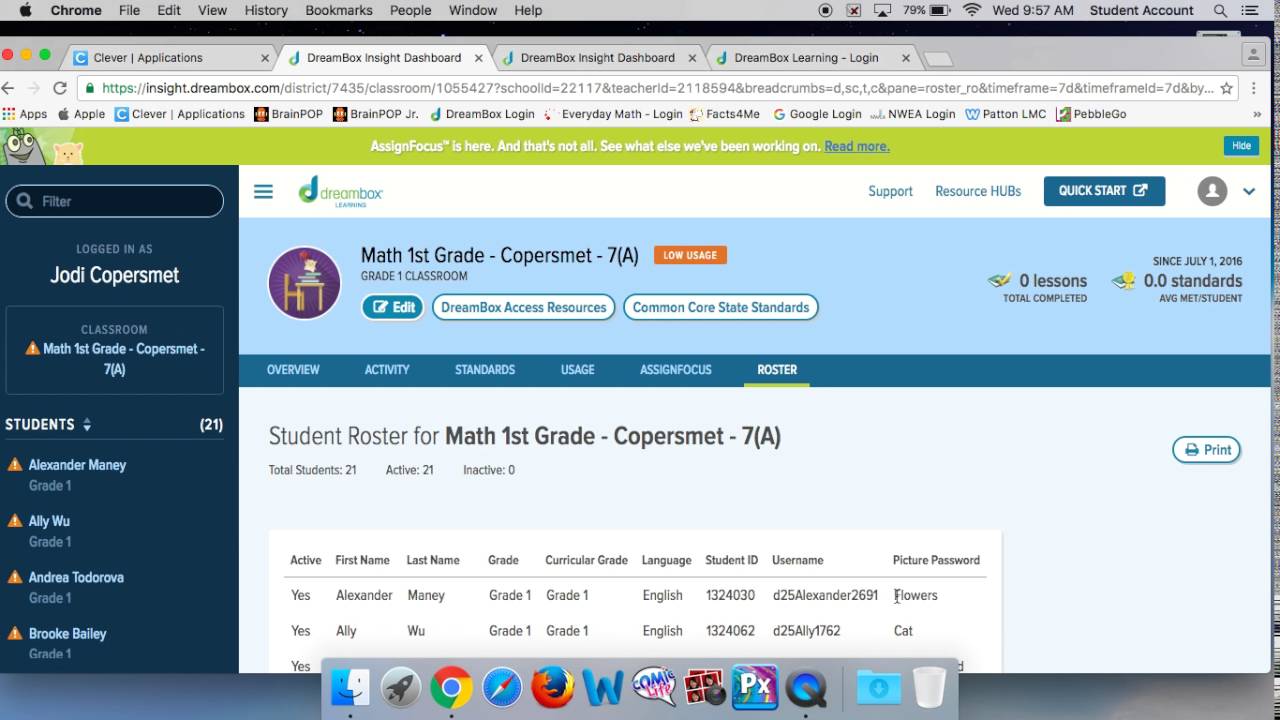This screenshot has height=720, width=1280.
Task: Open DreamBox Access Resources
Action: (523, 307)
